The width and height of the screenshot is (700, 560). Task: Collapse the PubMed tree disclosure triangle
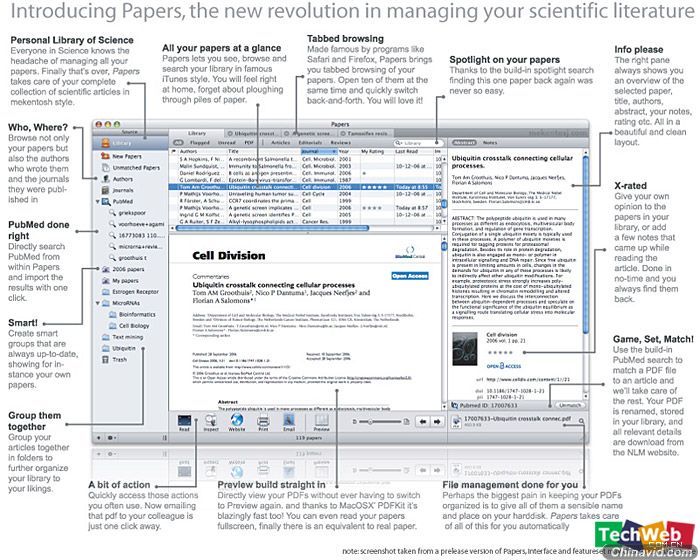(97, 202)
